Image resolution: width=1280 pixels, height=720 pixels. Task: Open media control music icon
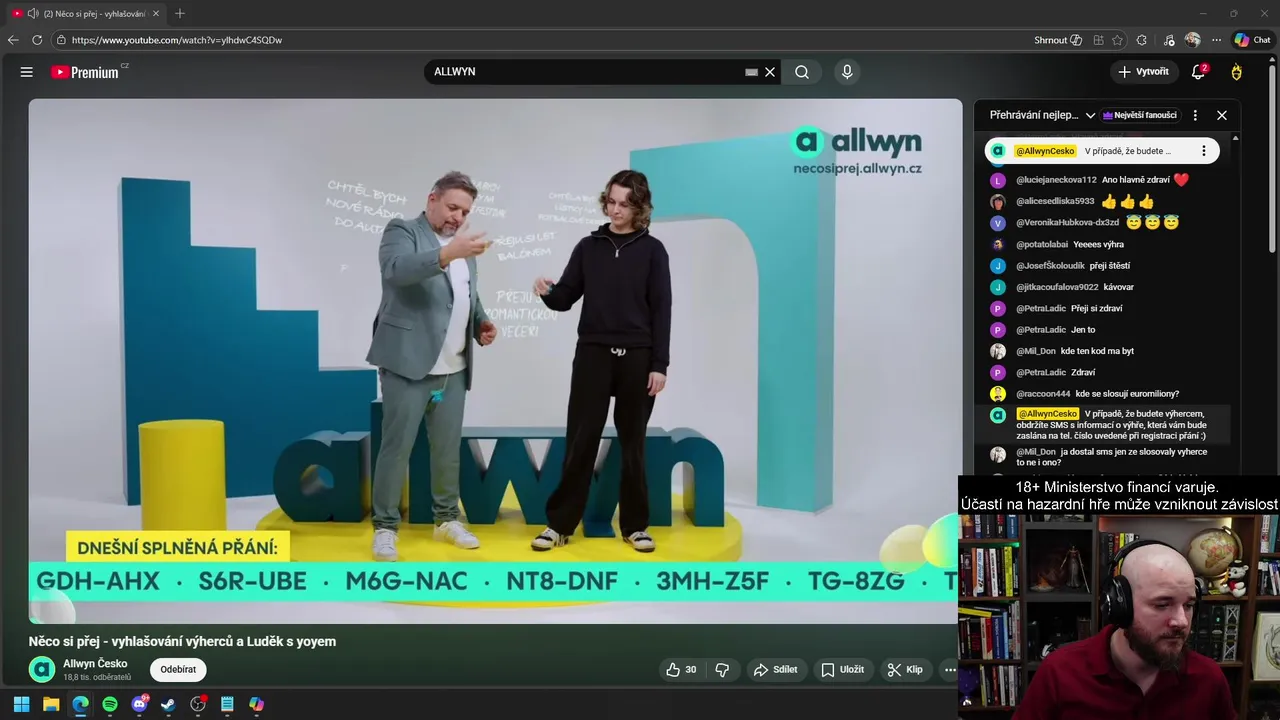click(x=1169, y=40)
